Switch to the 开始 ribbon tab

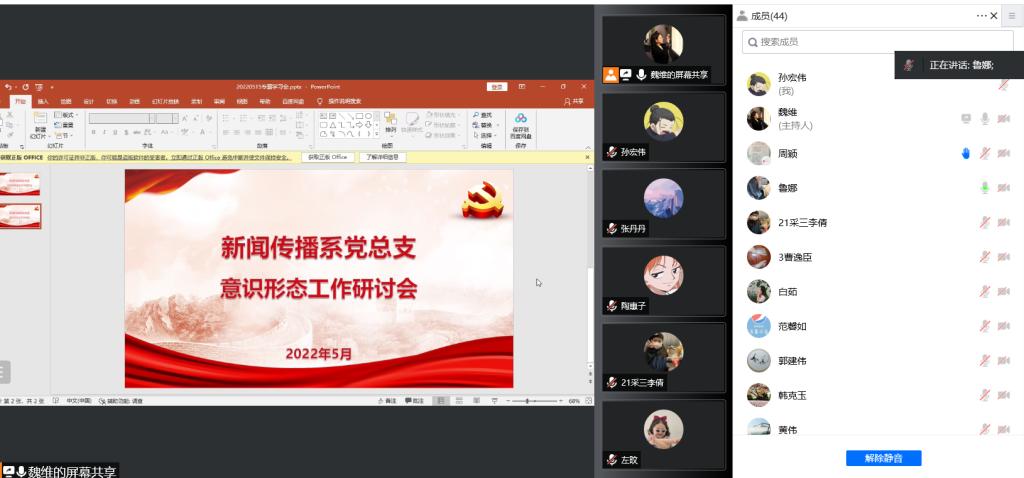(x=19, y=101)
